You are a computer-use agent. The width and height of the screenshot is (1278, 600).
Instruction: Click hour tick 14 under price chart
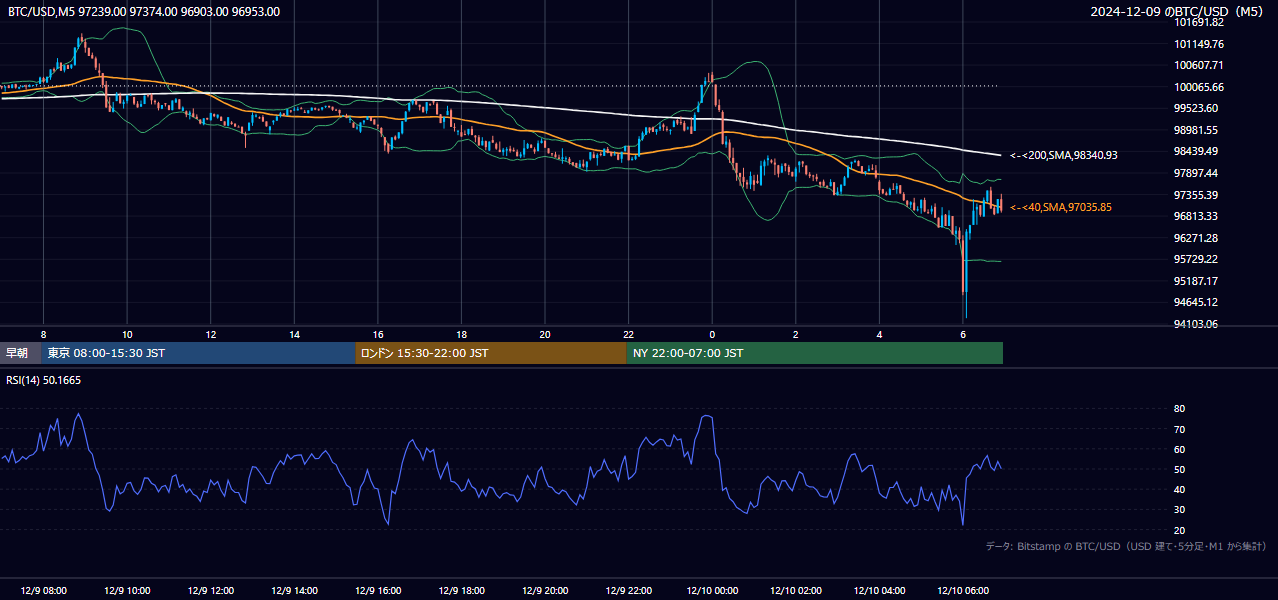294,334
